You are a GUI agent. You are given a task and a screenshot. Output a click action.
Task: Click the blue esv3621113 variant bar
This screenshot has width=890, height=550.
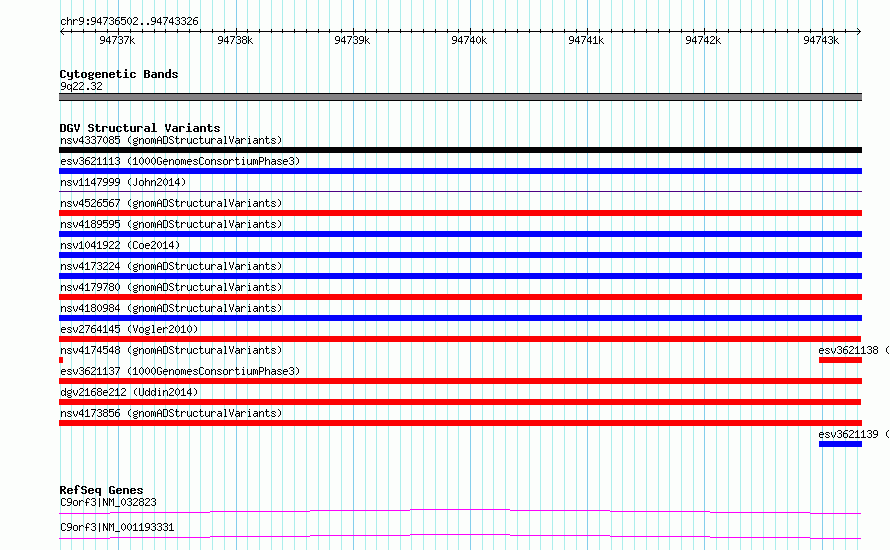(x=460, y=171)
